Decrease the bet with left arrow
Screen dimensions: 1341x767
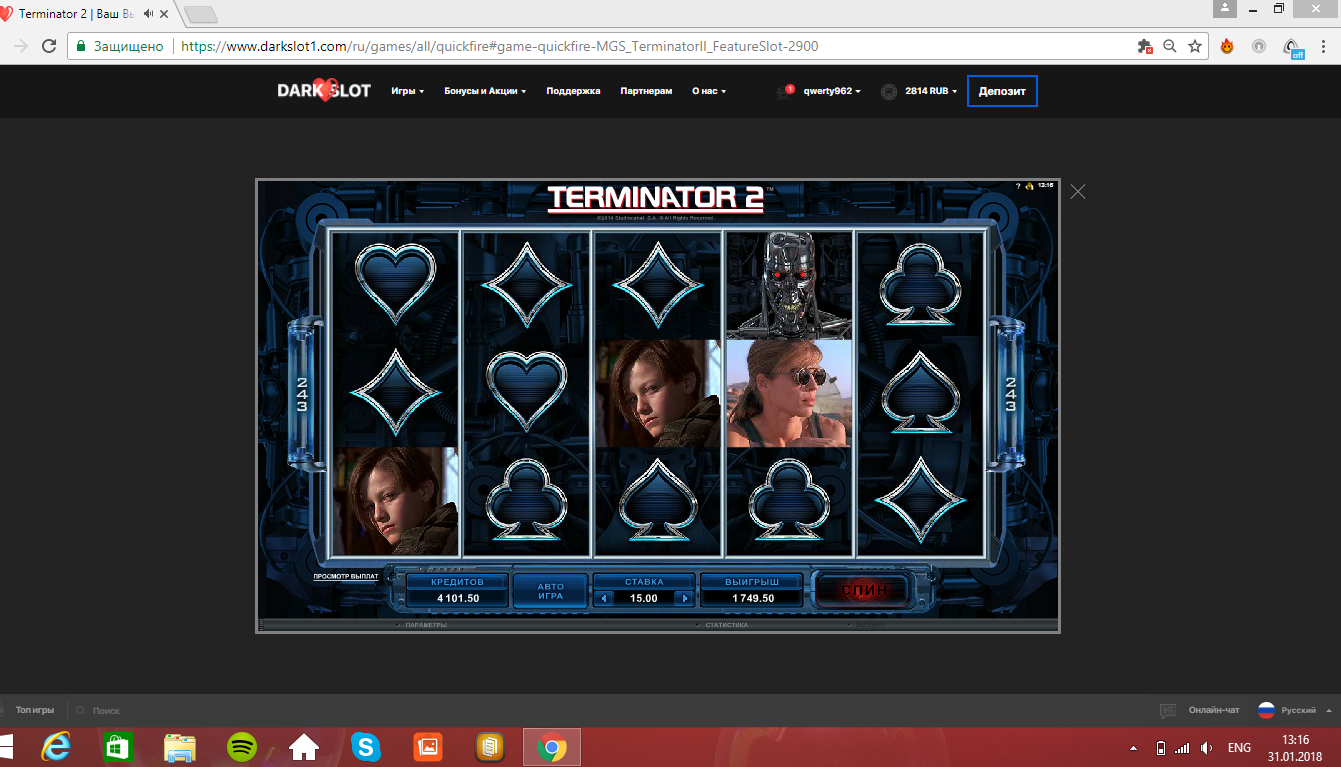click(603, 598)
